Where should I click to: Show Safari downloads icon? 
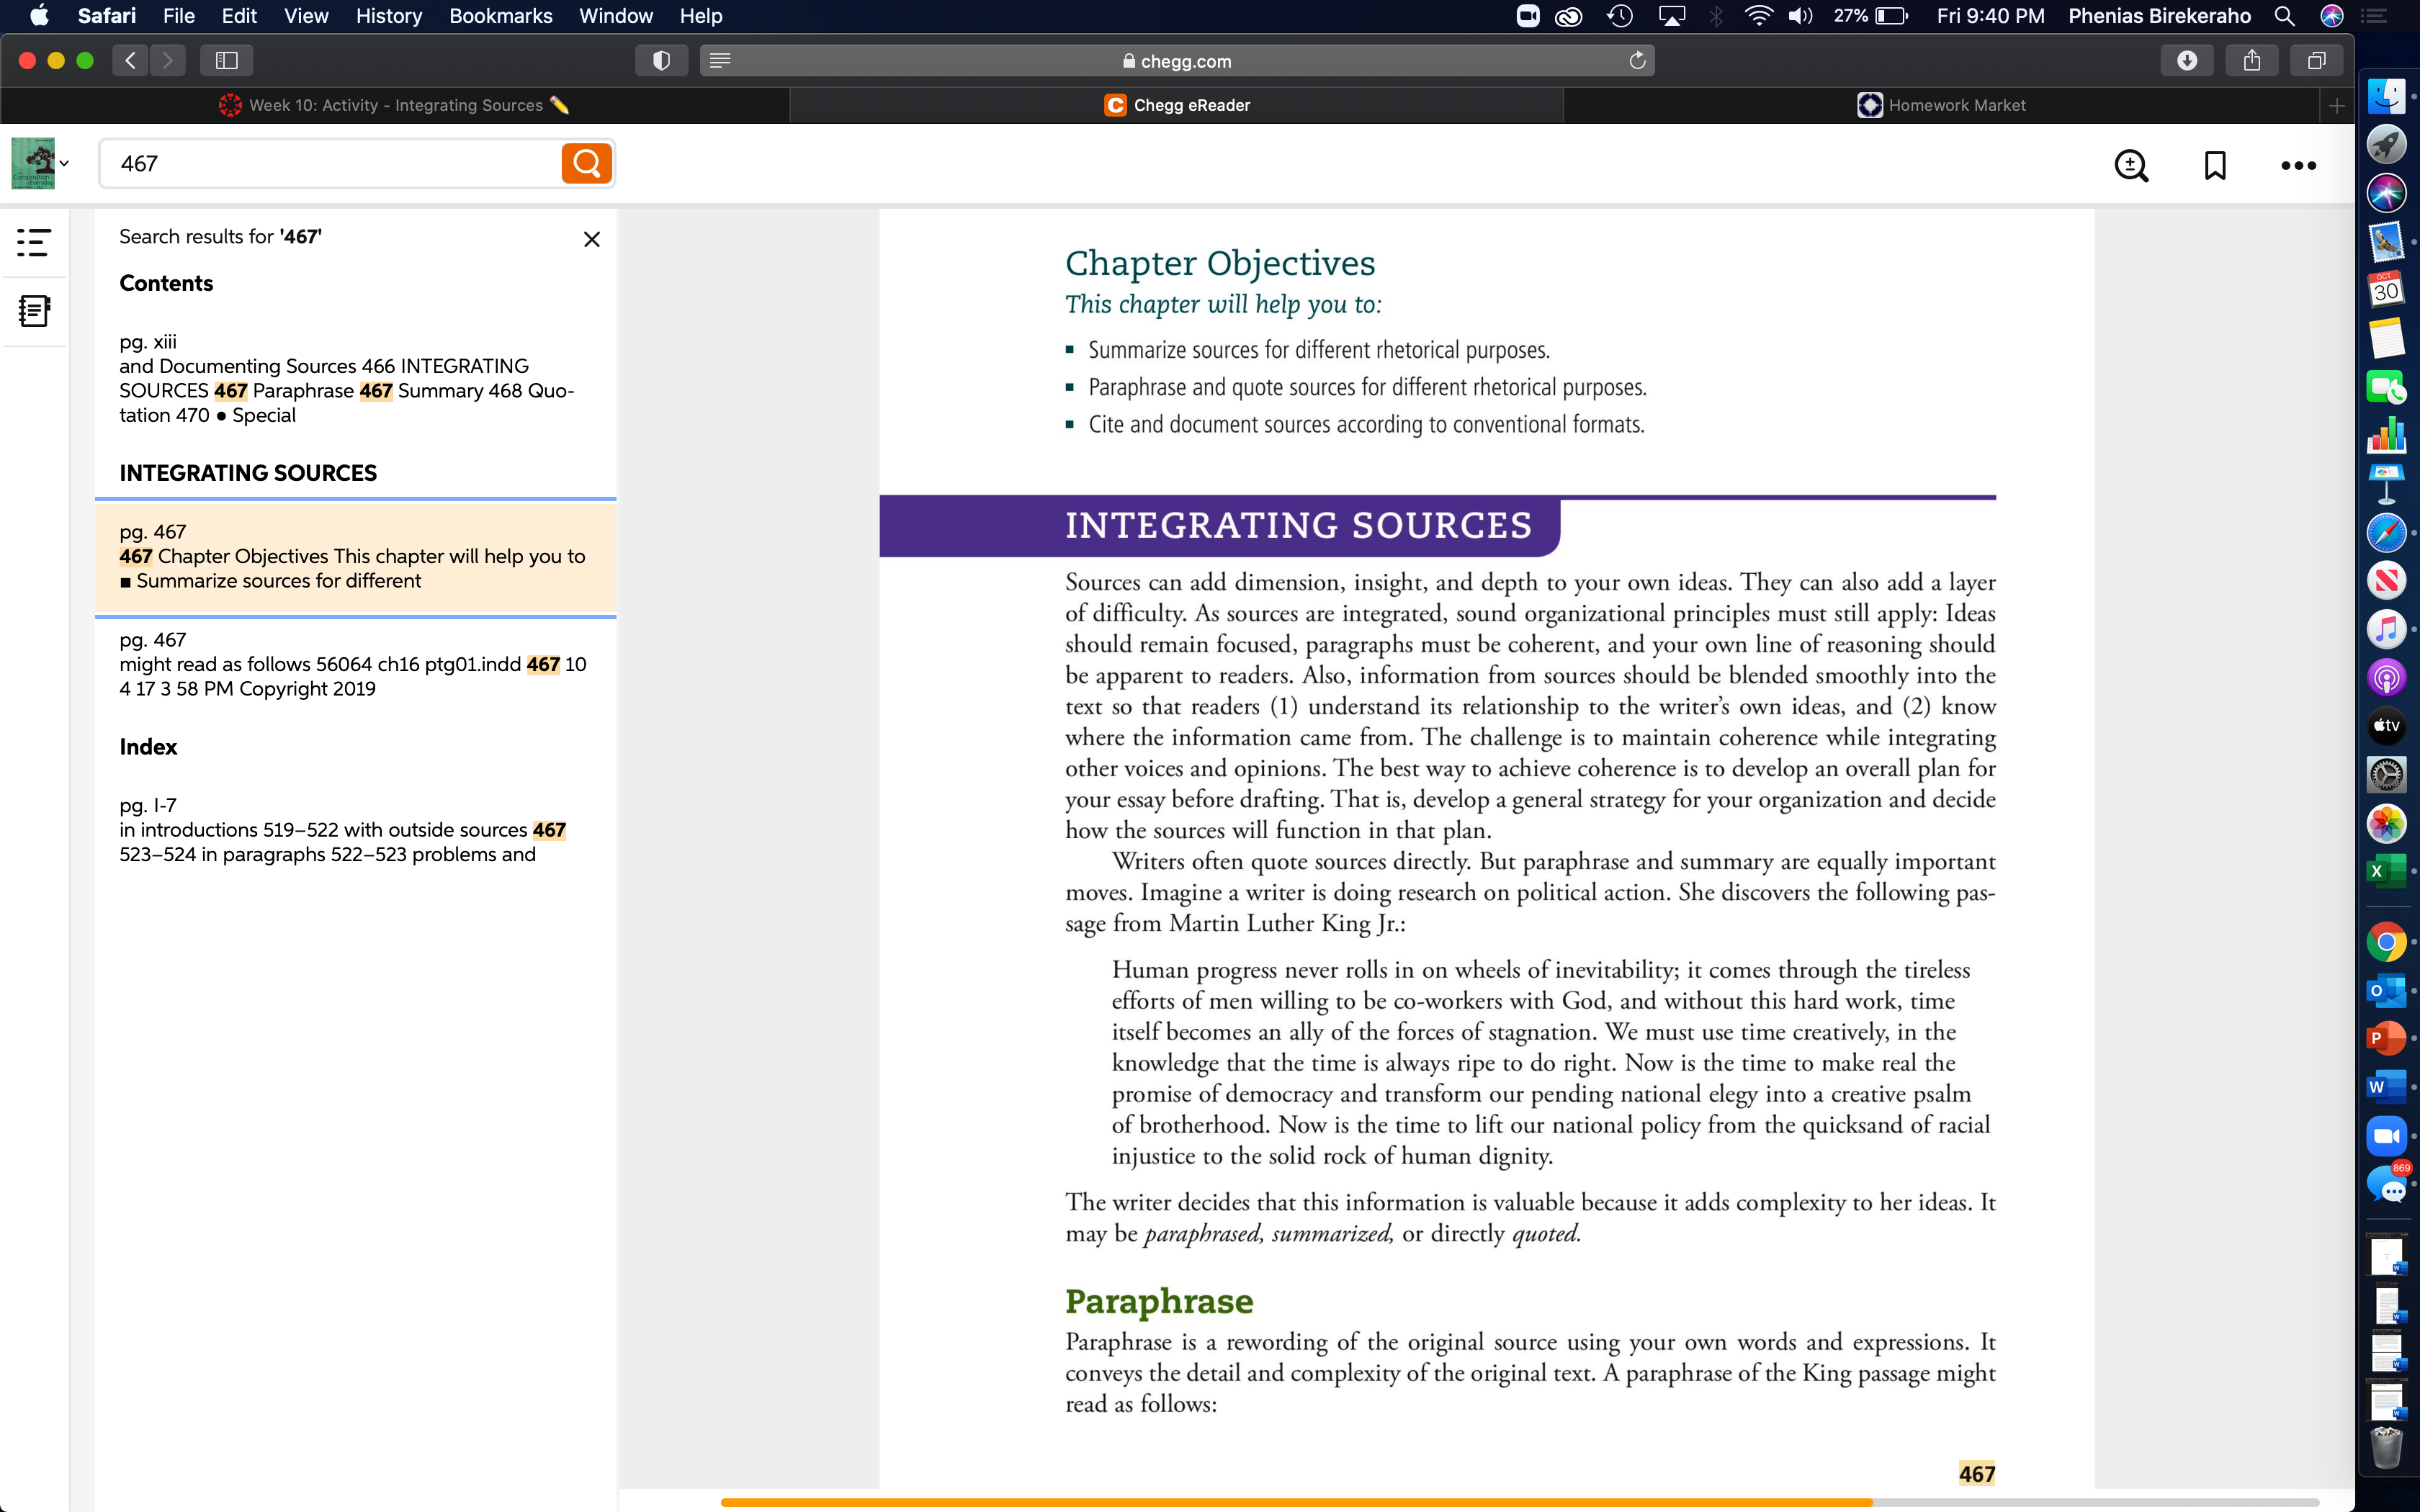2187,61
